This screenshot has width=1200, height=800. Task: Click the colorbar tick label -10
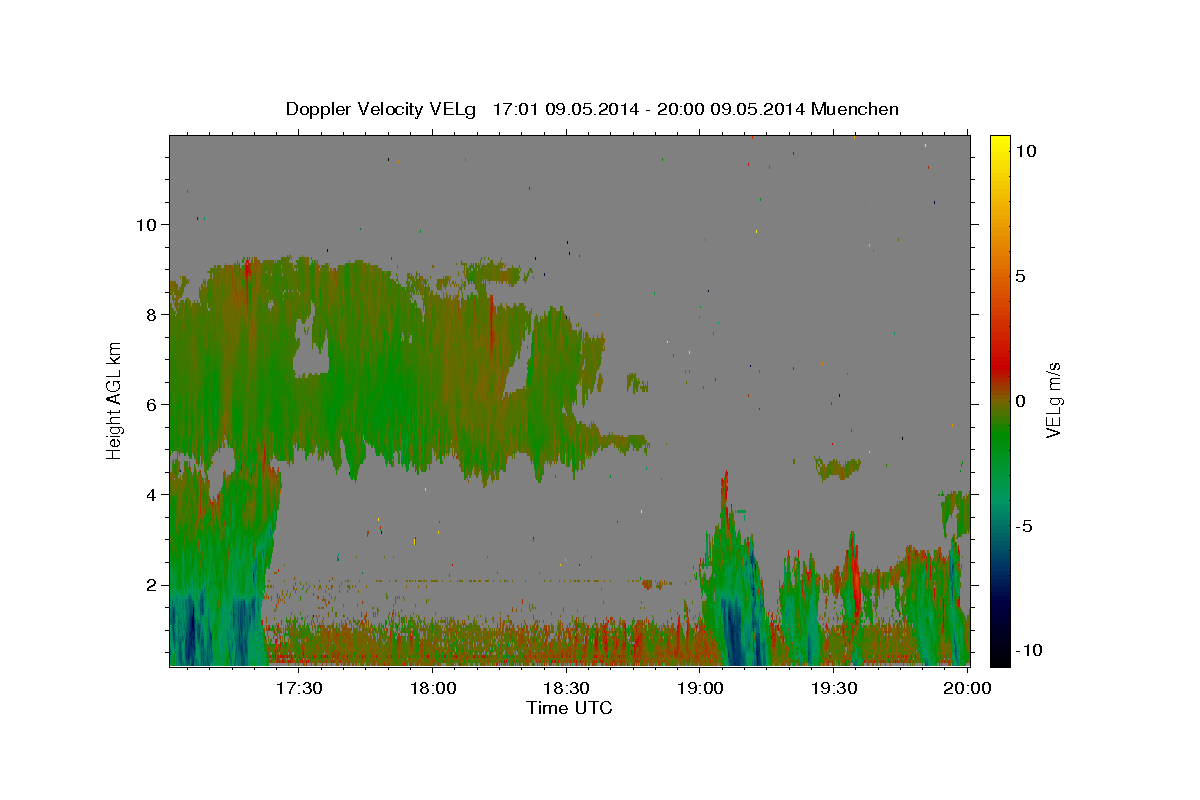(x=1029, y=651)
